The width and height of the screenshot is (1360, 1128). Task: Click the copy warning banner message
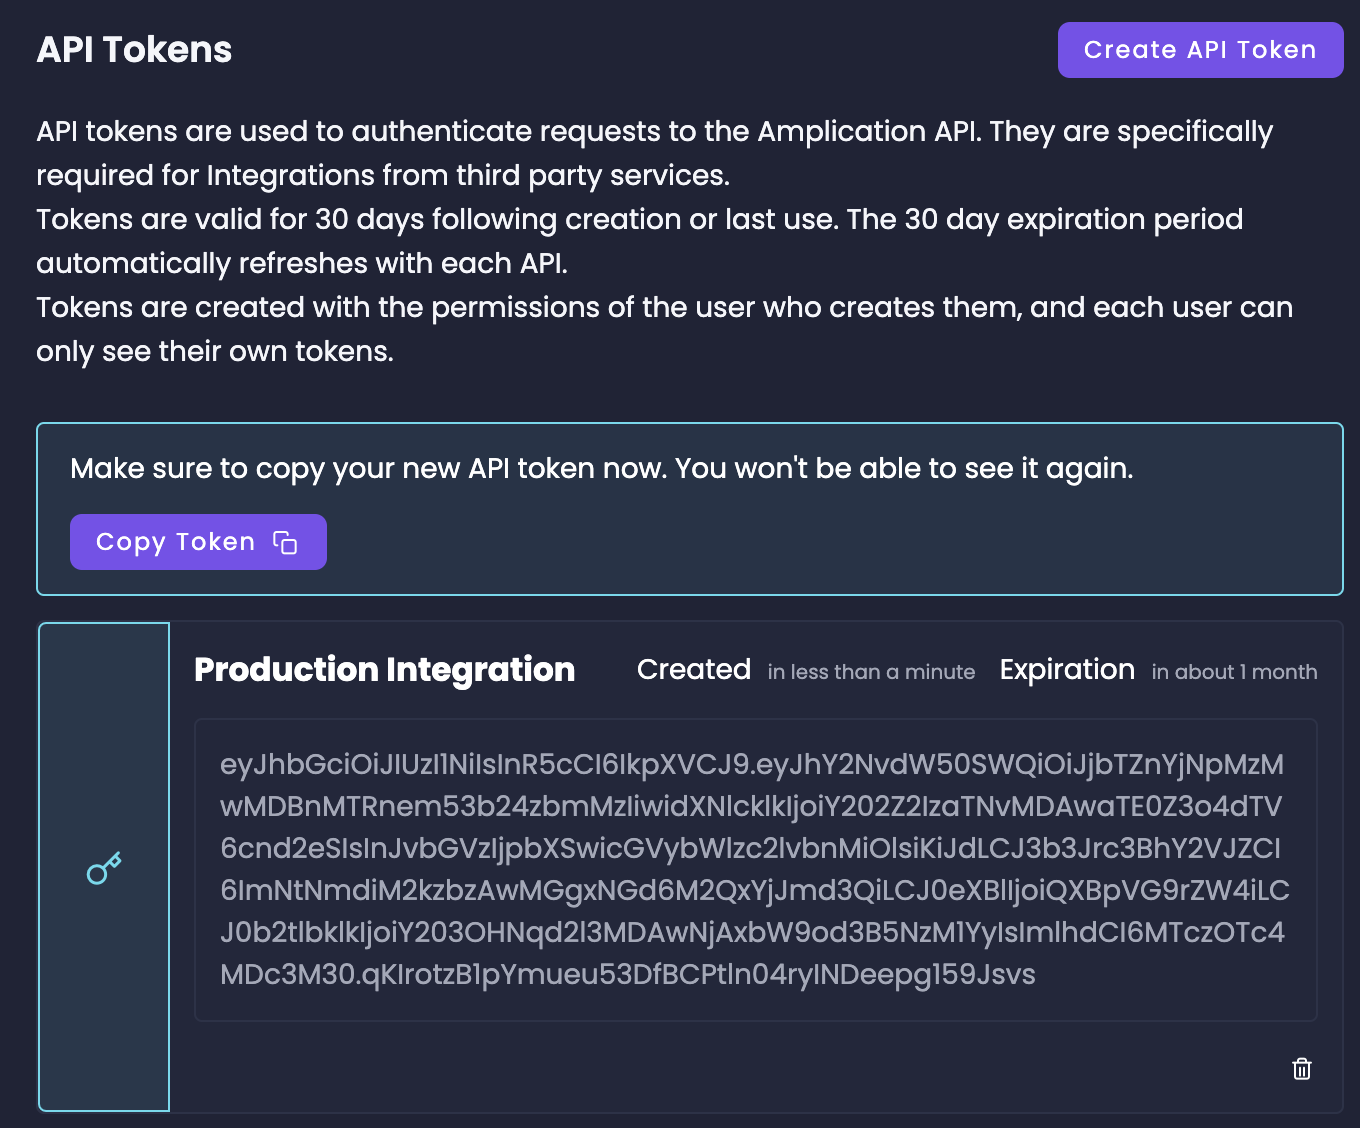601,468
